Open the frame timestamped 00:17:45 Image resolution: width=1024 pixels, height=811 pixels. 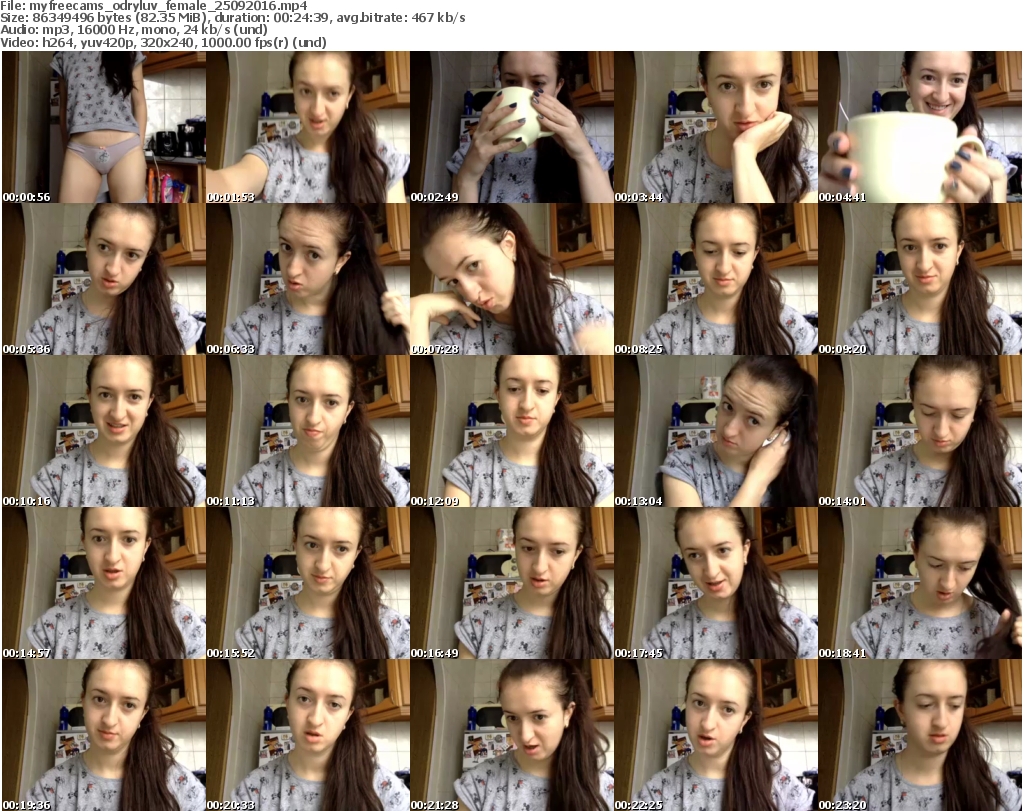(715, 583)
